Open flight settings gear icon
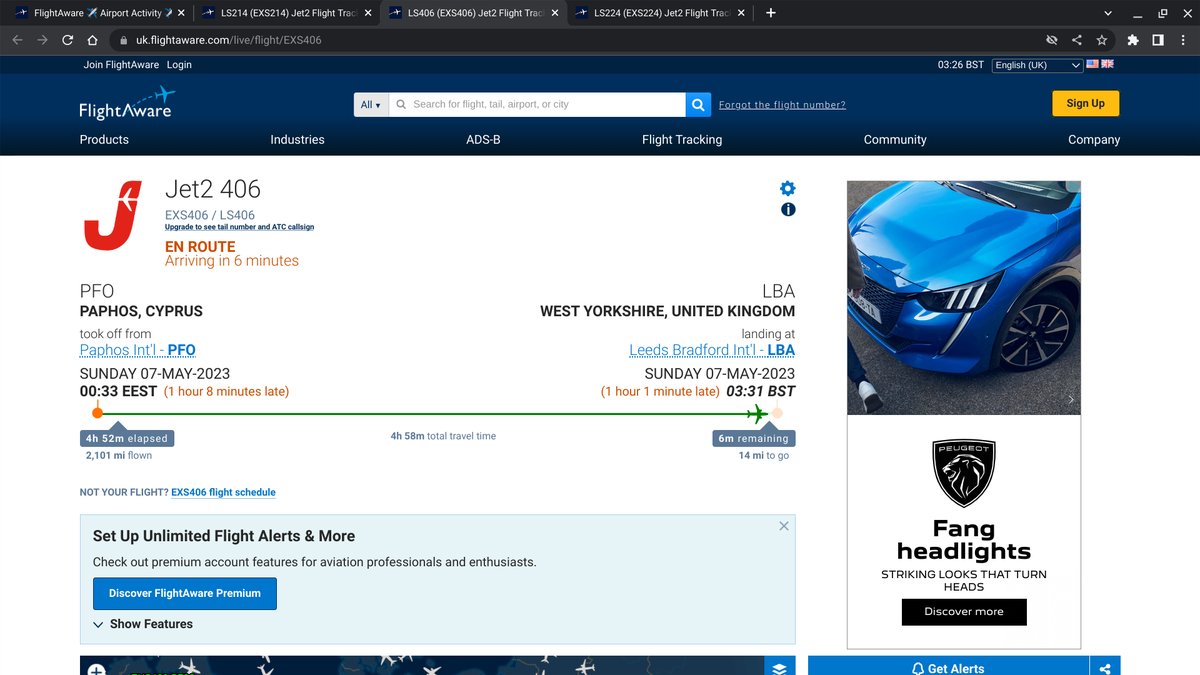 [x=788, y=188]
